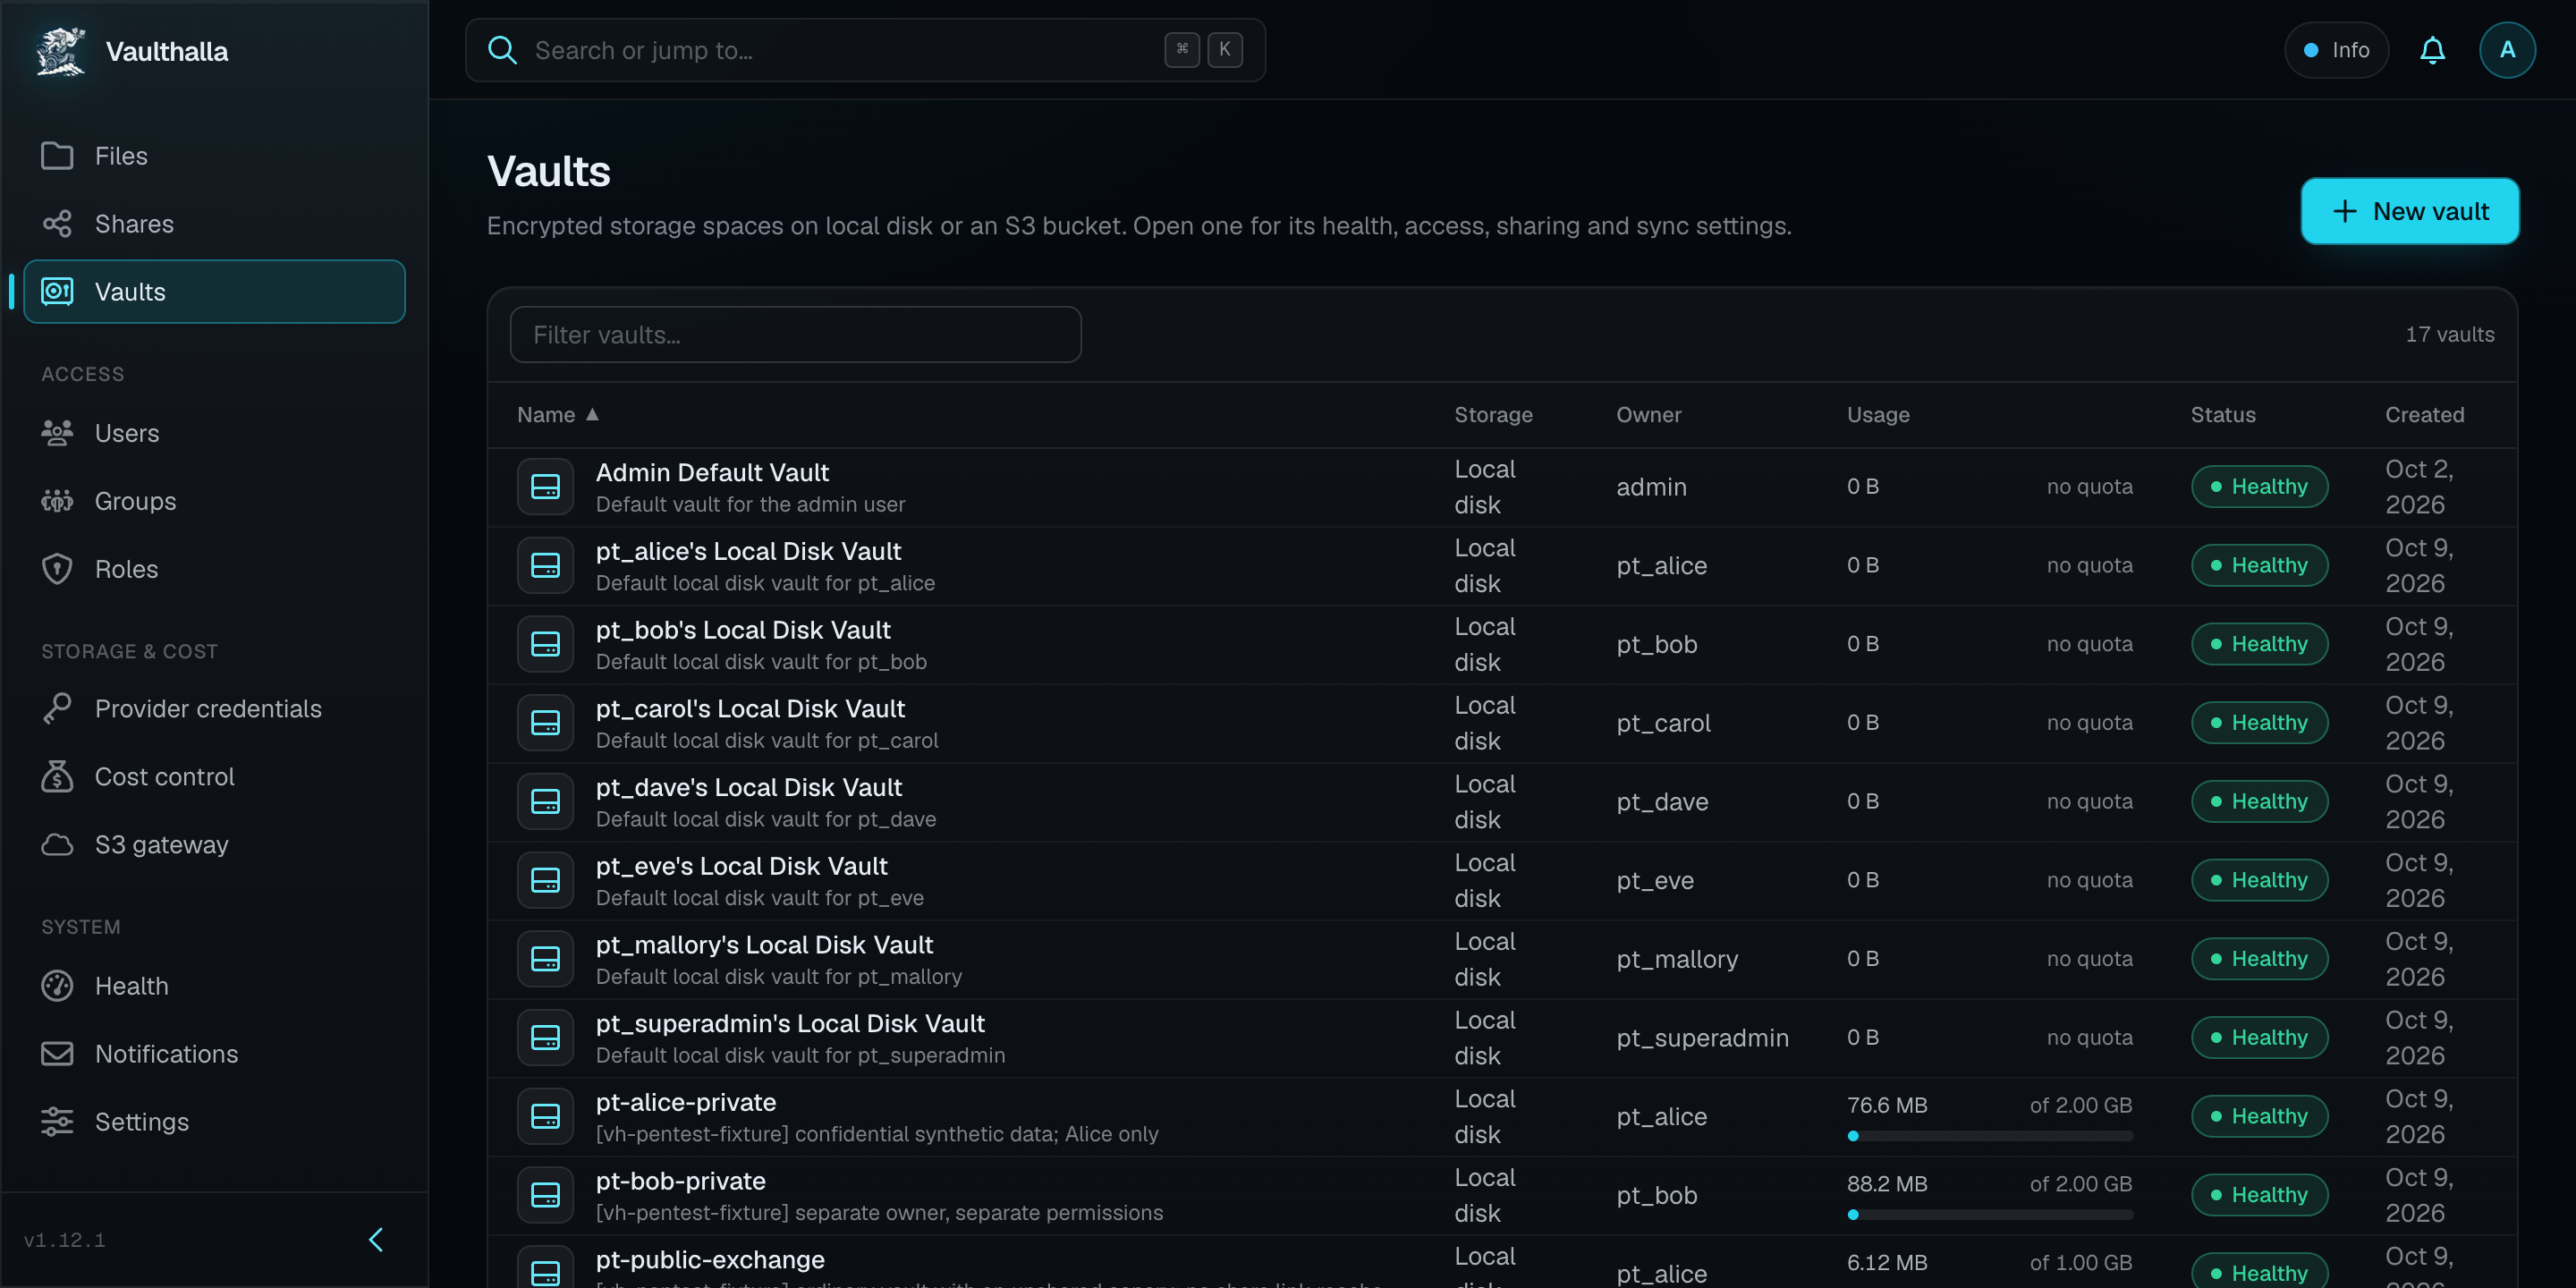Open the Roles page
Viewport: 2576px width, 1288px height.
(x=214, y=569)
